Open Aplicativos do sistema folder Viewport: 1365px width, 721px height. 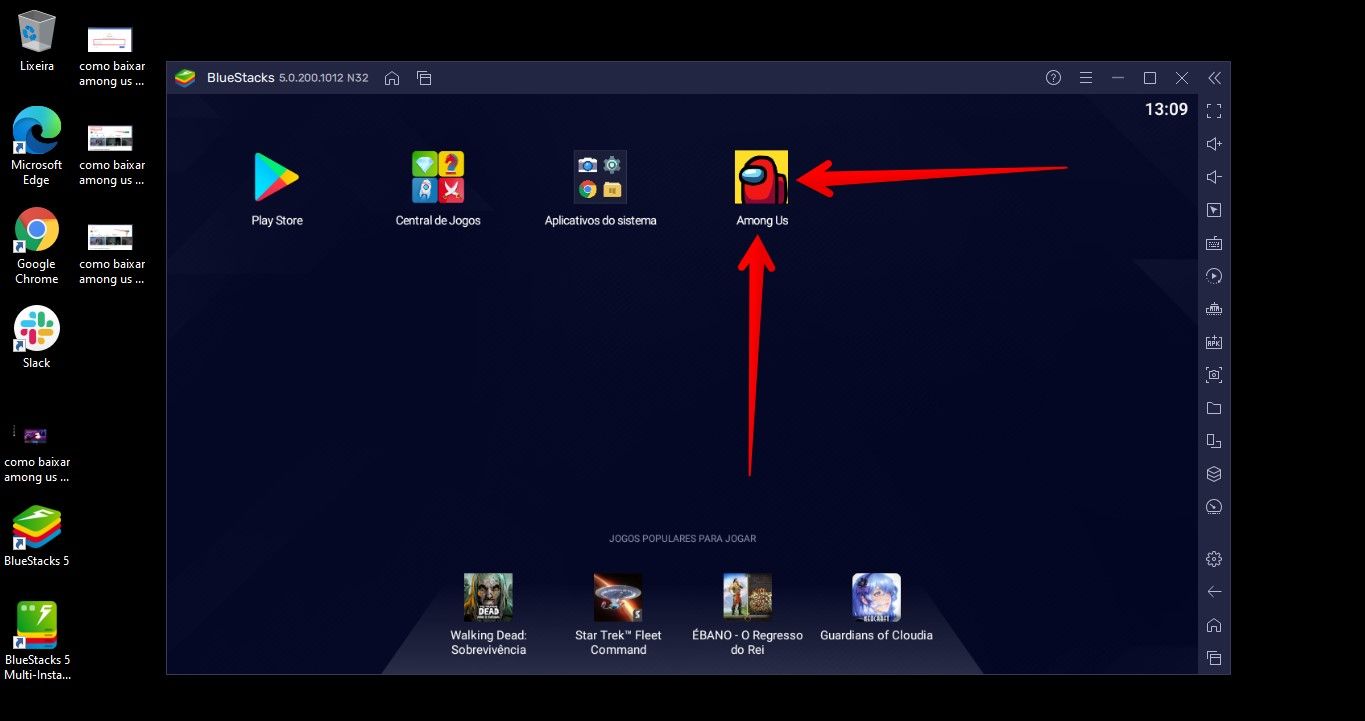pos(600,177)
